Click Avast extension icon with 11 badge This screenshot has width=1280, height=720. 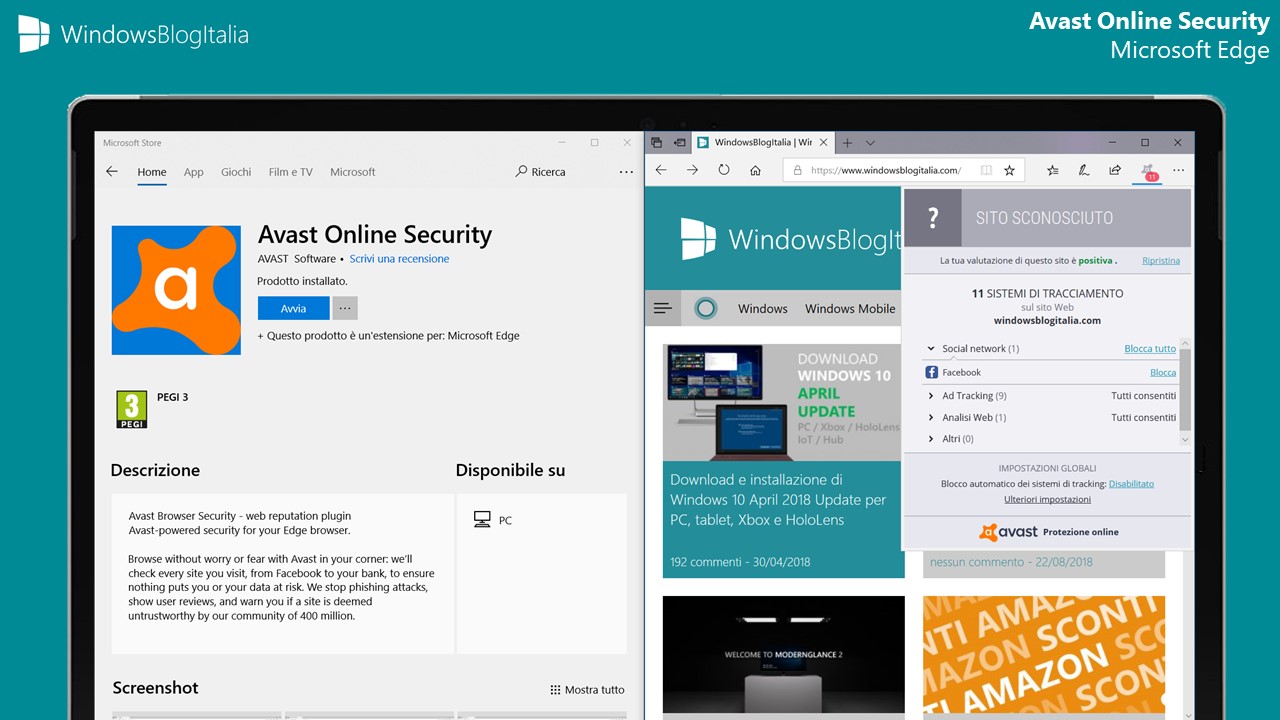pos(1148,172)
